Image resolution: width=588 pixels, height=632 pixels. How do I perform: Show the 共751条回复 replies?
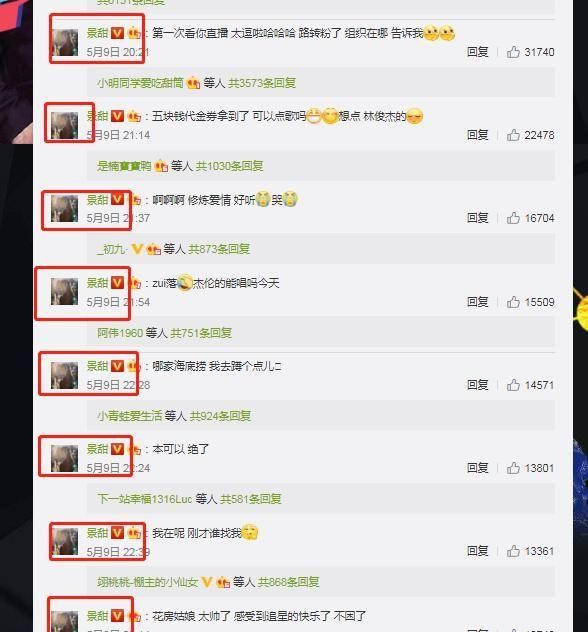(201, 333)
